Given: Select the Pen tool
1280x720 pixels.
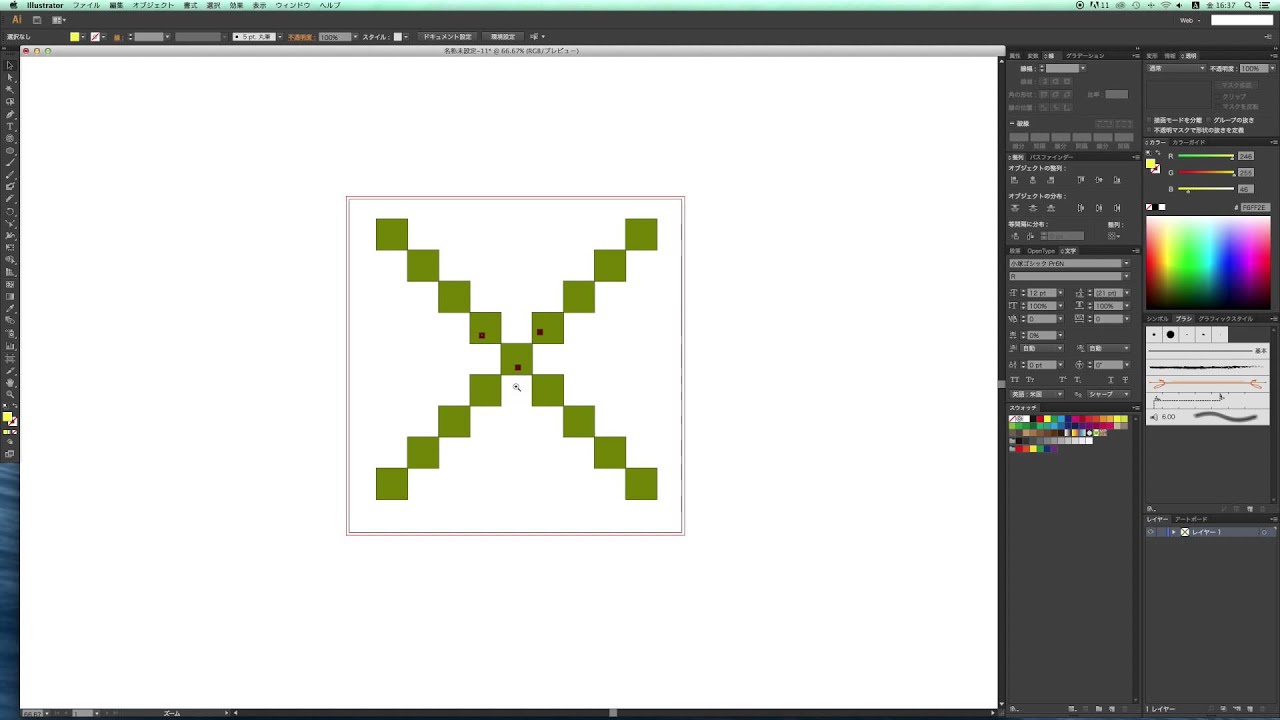Looking at the screenshot, I should 10,114.
